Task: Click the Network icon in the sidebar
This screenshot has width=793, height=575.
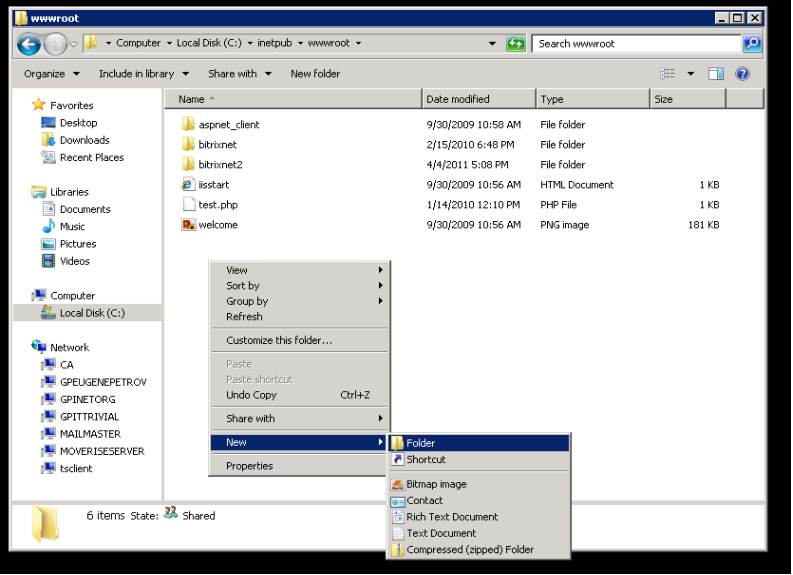Action: coord(38,346)
